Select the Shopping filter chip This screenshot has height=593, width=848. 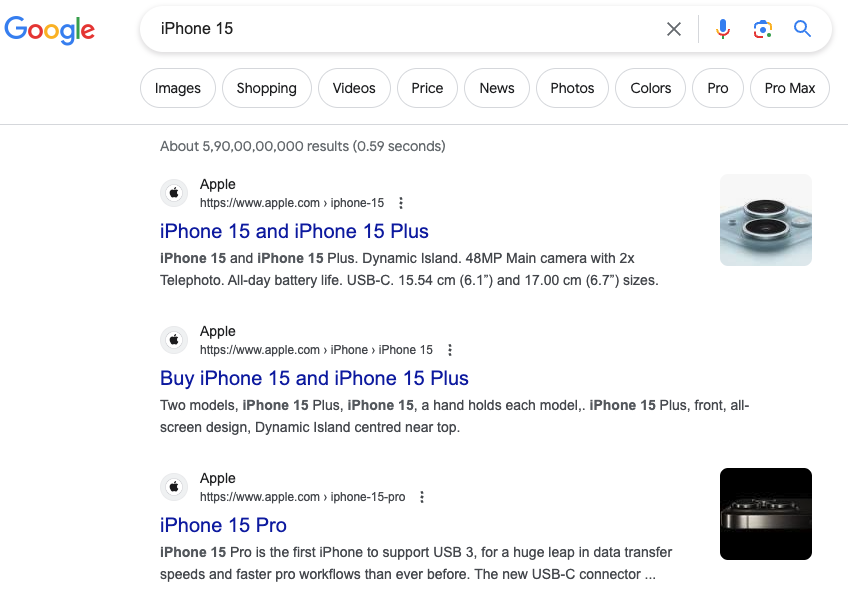coord(266,88)
